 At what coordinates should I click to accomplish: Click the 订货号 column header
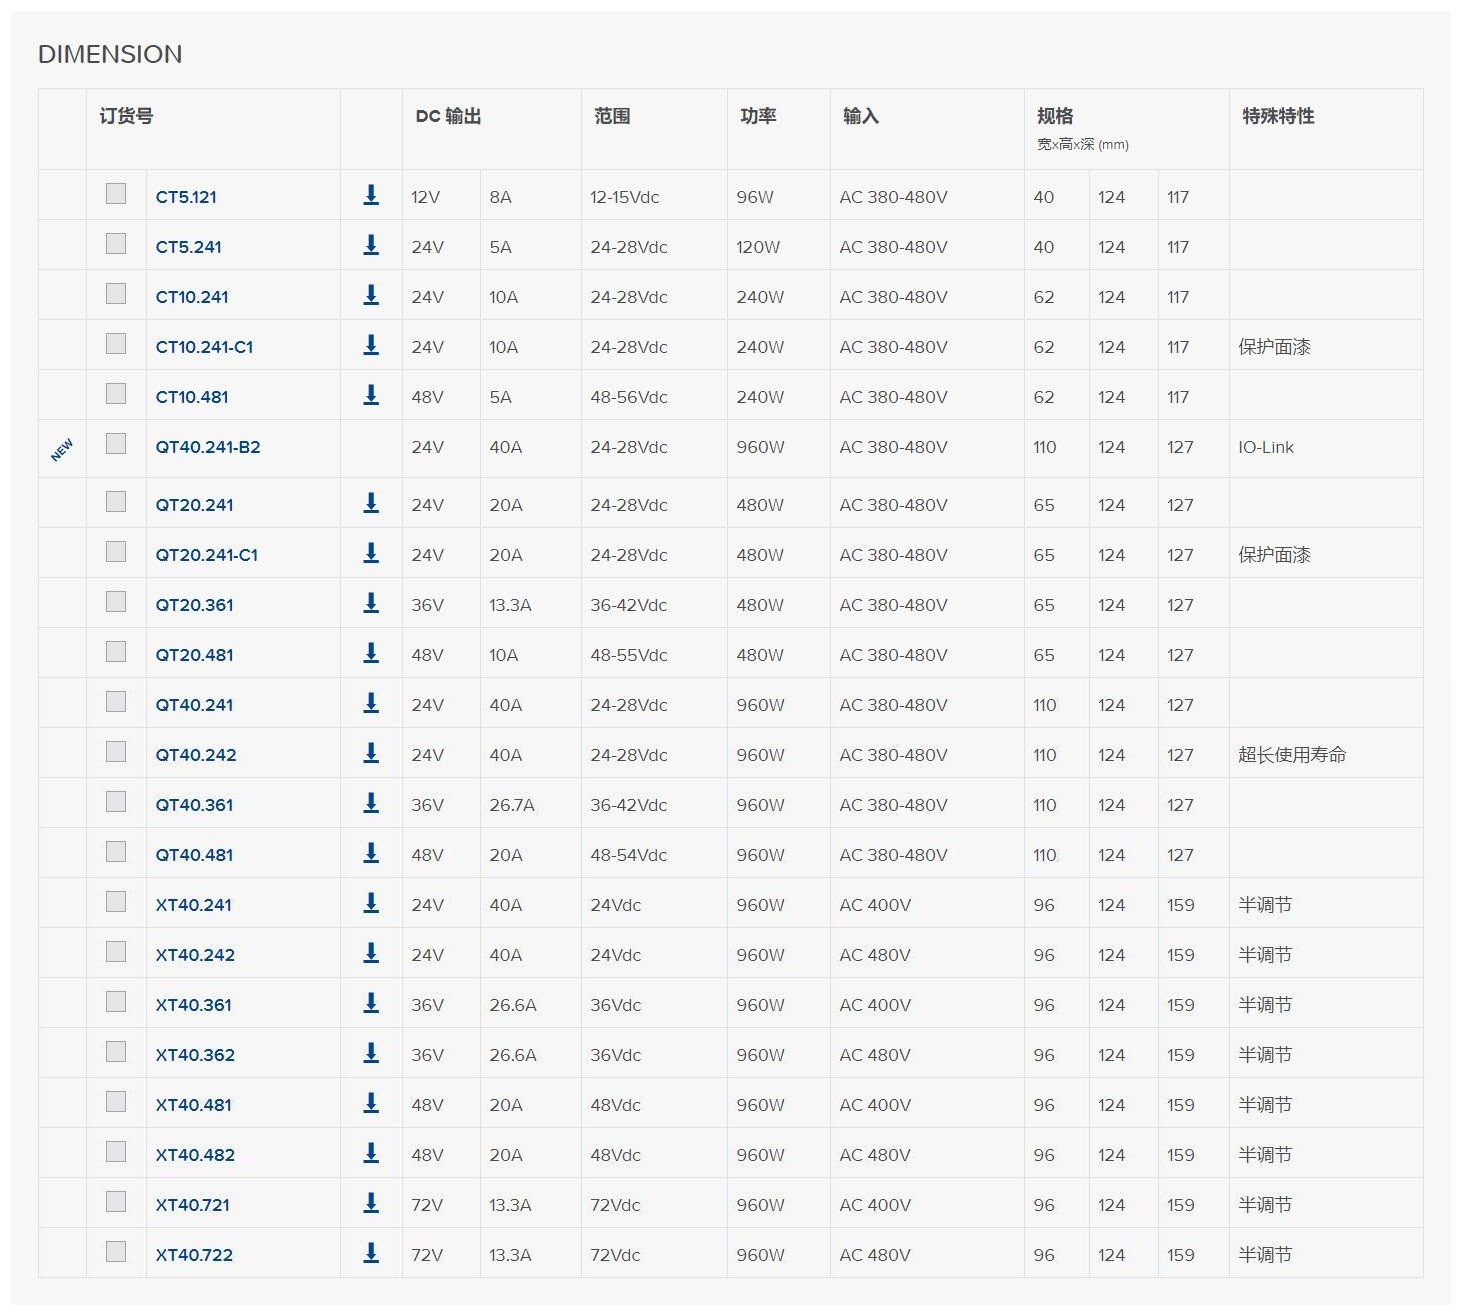click(x=126, y=116)
